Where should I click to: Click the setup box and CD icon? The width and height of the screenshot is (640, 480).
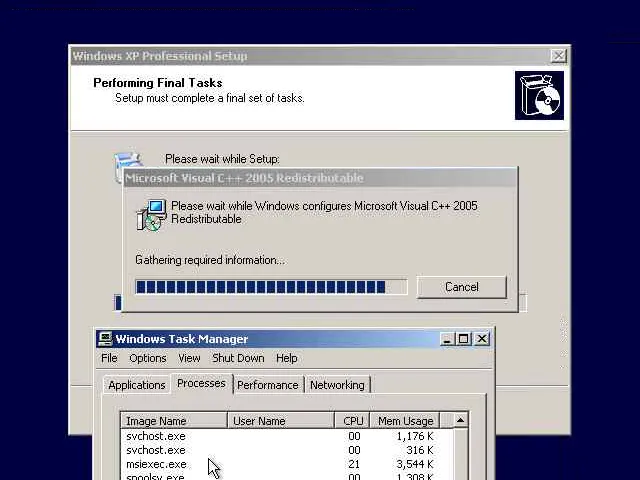tap(539, 96)
